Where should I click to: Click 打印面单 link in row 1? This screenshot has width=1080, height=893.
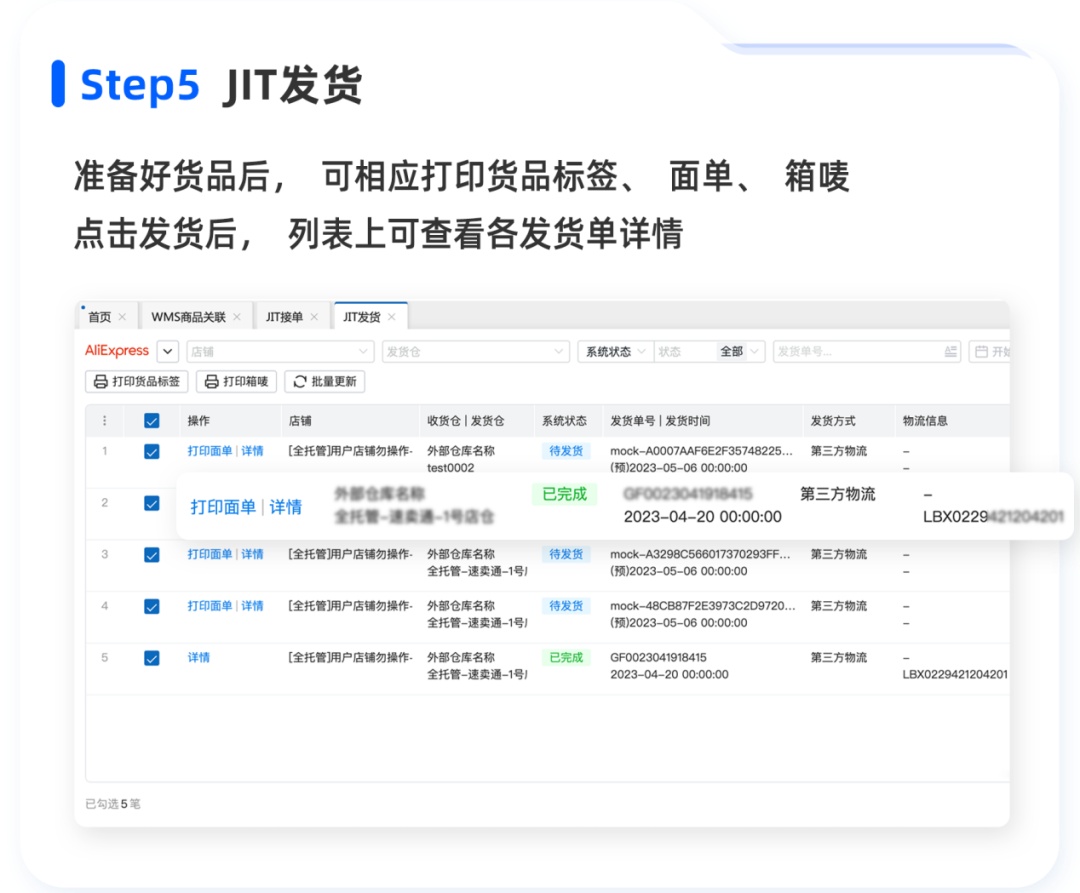[x=210, y=451]
